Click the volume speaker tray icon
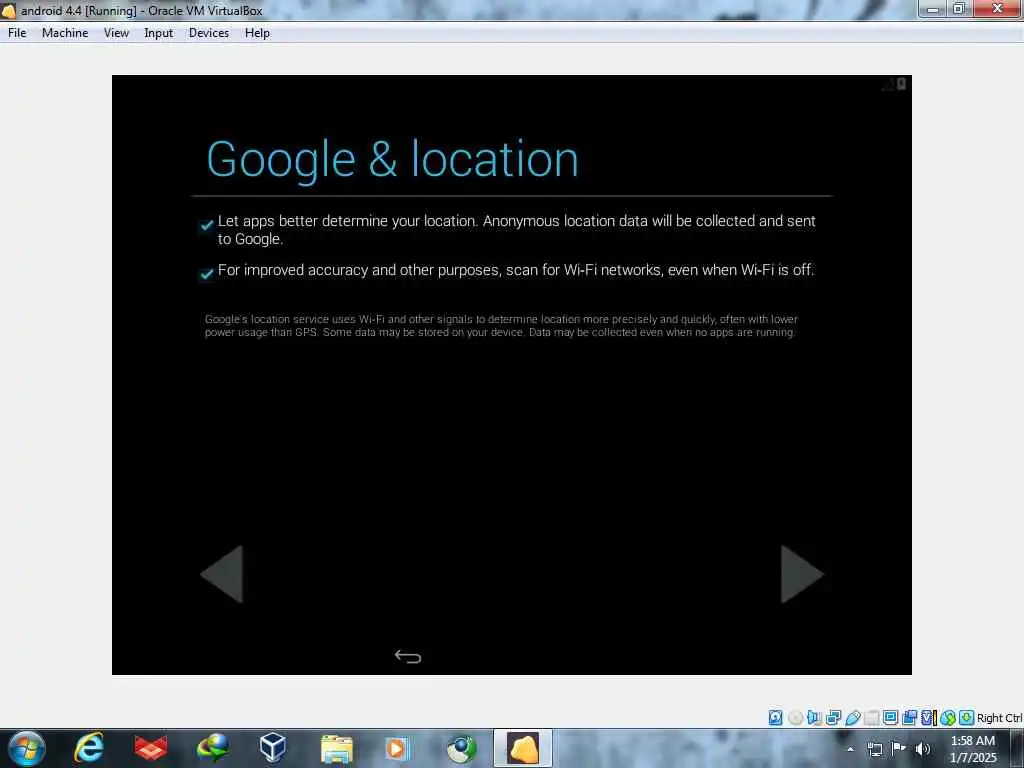This screenshot has height=768, width=1024. 923,749
